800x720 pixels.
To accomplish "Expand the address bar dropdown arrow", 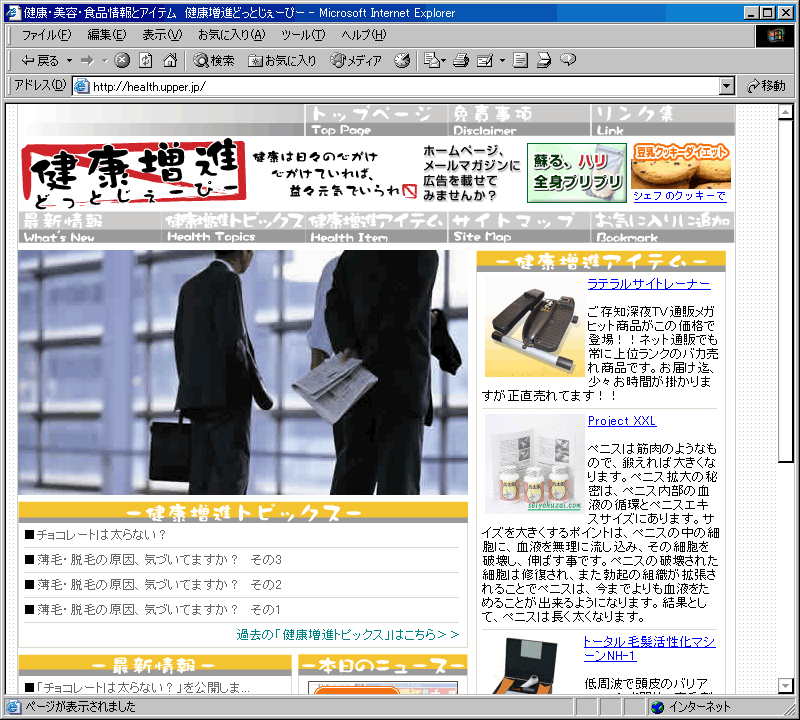I will (727, 86).
